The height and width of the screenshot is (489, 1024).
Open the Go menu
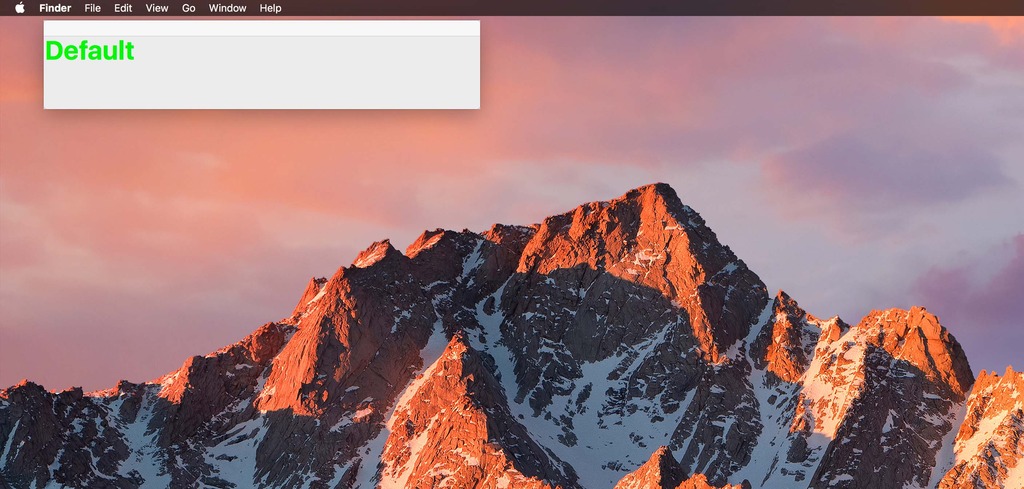[x=189, y=8]
